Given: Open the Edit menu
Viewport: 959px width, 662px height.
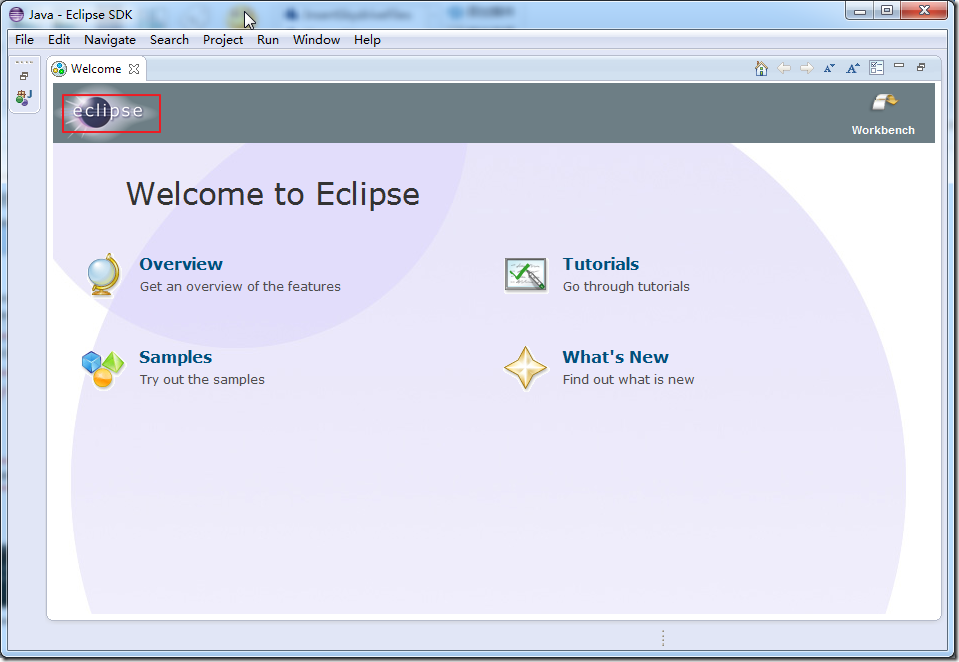Looking at the screenshot, I should (59, 40).
